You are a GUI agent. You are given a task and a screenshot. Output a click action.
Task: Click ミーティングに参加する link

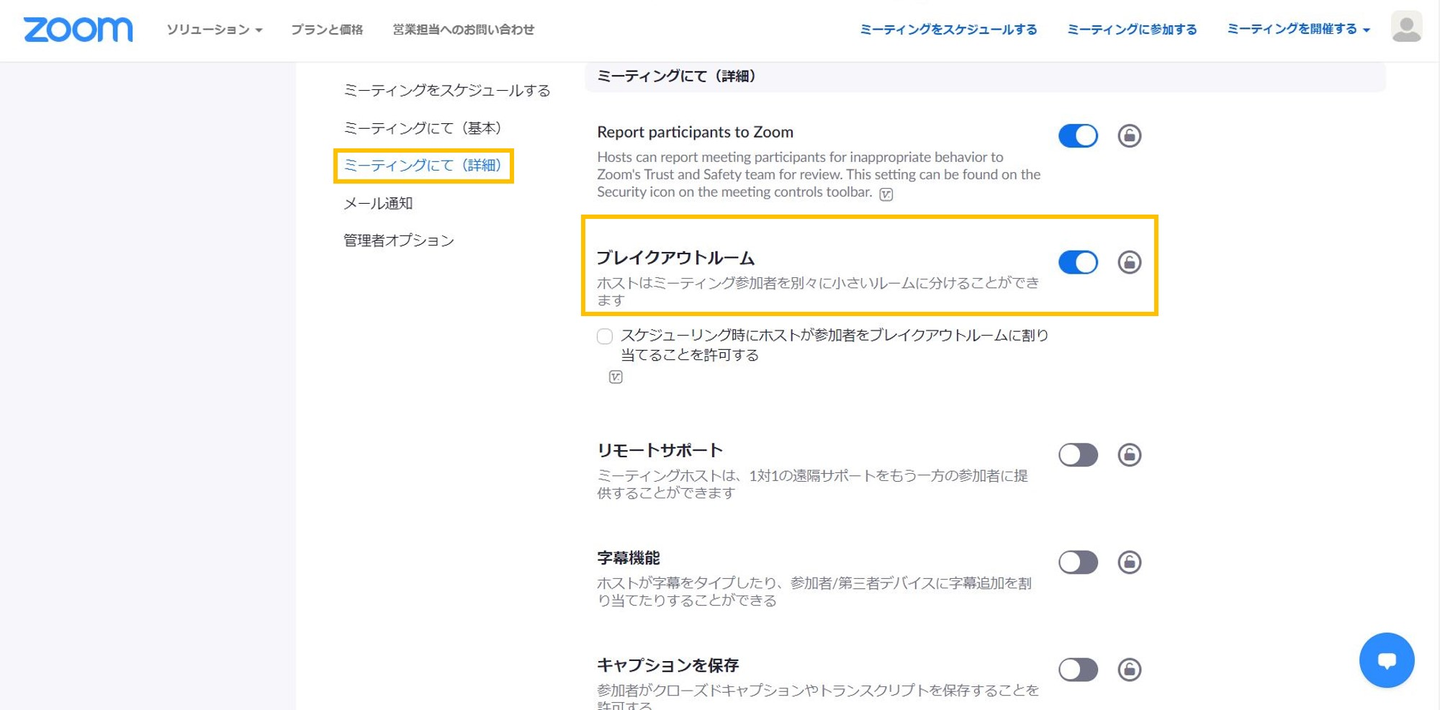[x=1132, y=29]
